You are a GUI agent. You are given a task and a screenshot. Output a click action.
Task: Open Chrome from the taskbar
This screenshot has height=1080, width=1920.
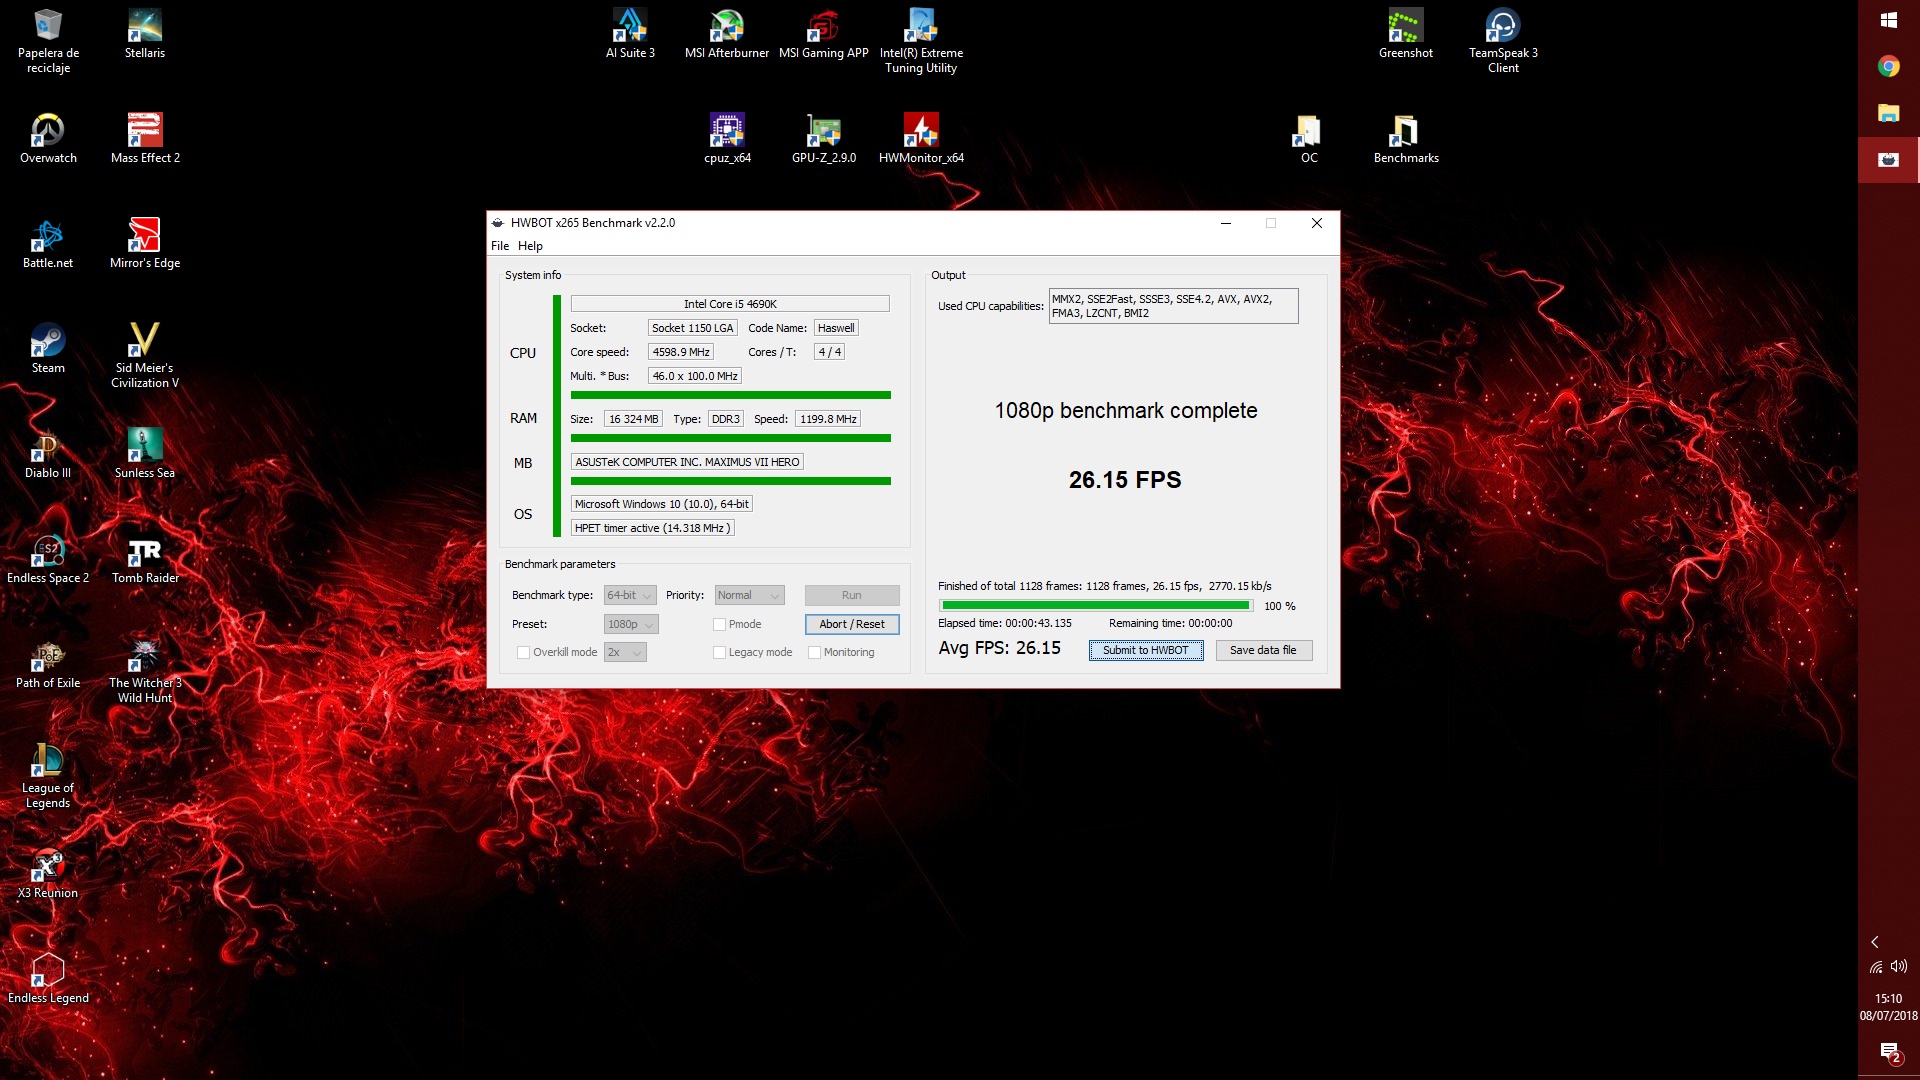point(1888,67)
